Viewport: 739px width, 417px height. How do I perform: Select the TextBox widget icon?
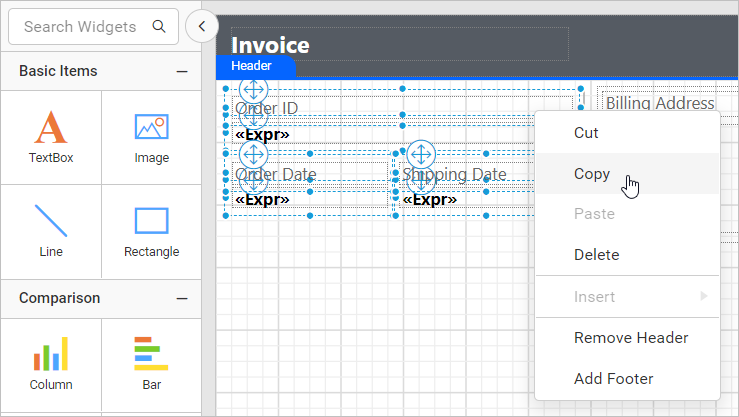(50, 128)
